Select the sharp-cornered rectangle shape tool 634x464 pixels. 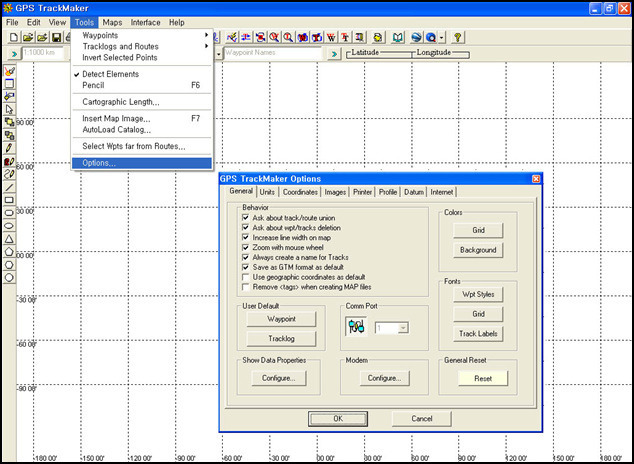pos(9,200)
